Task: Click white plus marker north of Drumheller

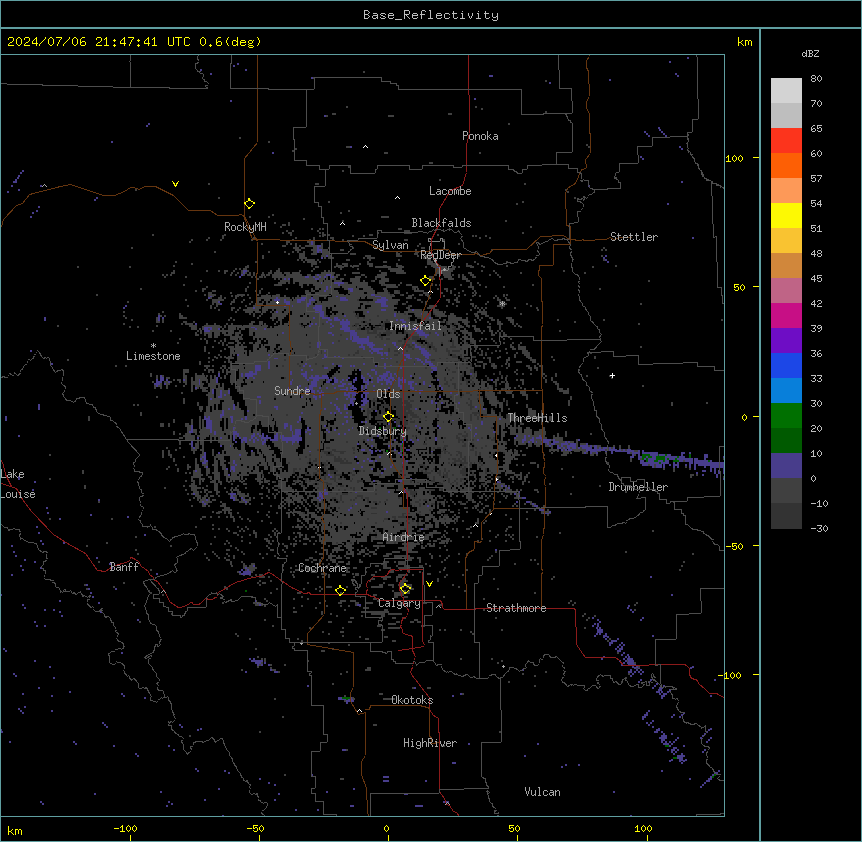Action: (x=612, y=376)
